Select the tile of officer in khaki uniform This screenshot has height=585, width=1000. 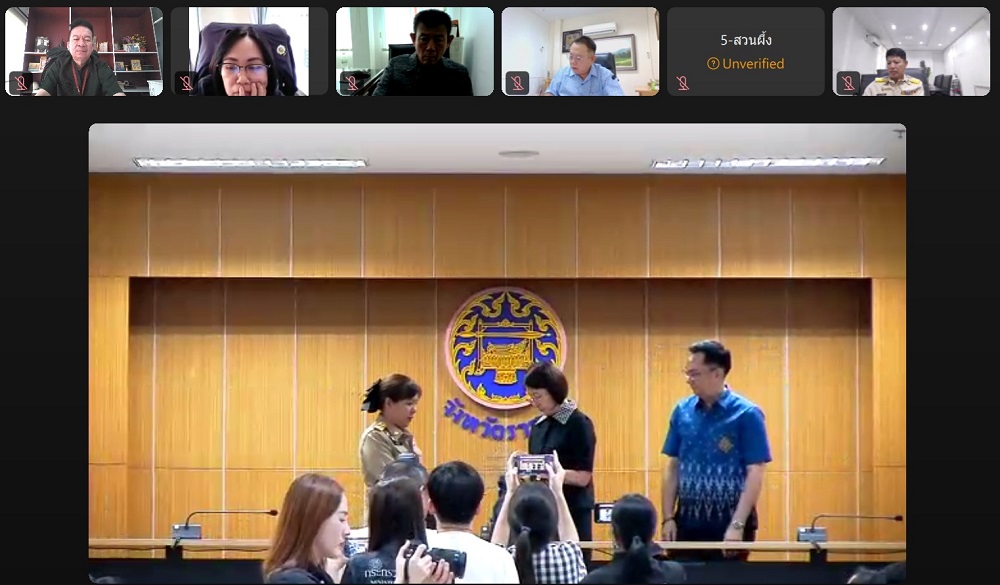tap(911, 52)
